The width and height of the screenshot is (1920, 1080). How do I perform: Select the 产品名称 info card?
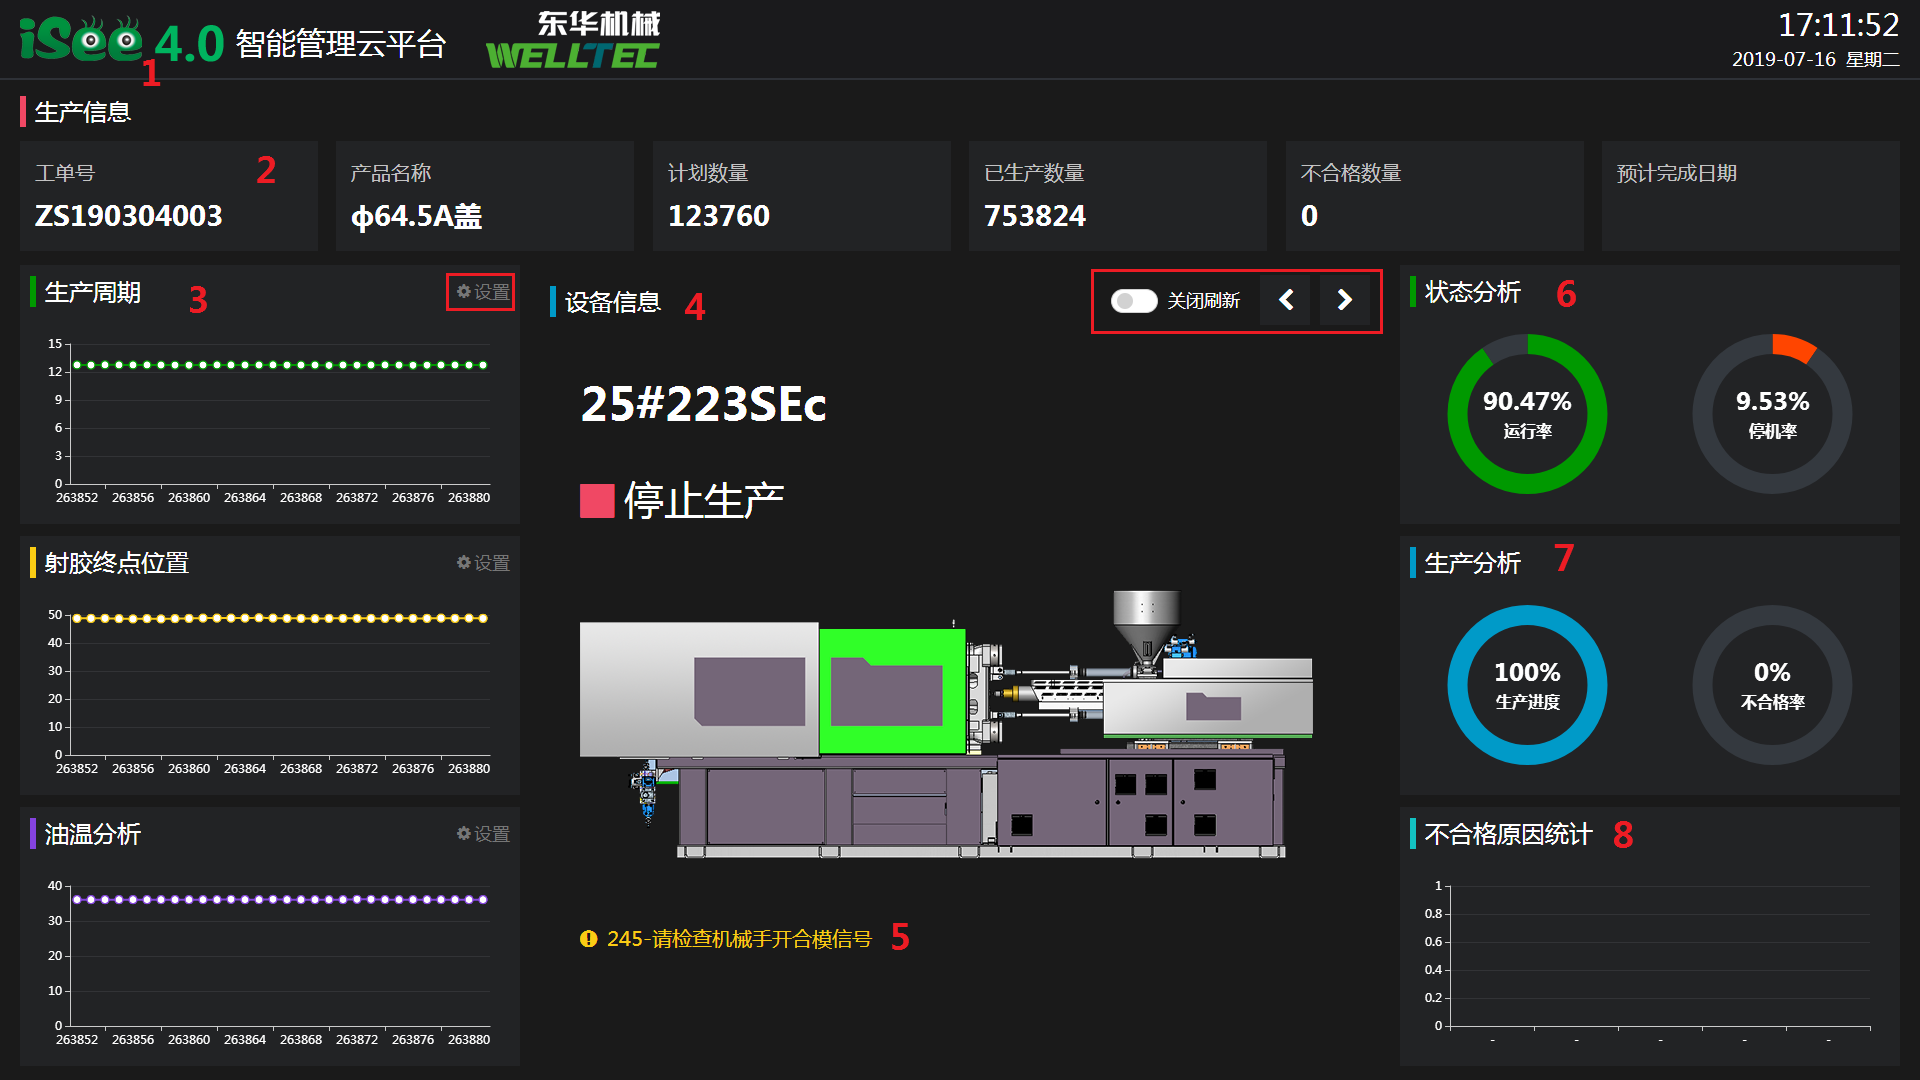(x=484, y=196)
